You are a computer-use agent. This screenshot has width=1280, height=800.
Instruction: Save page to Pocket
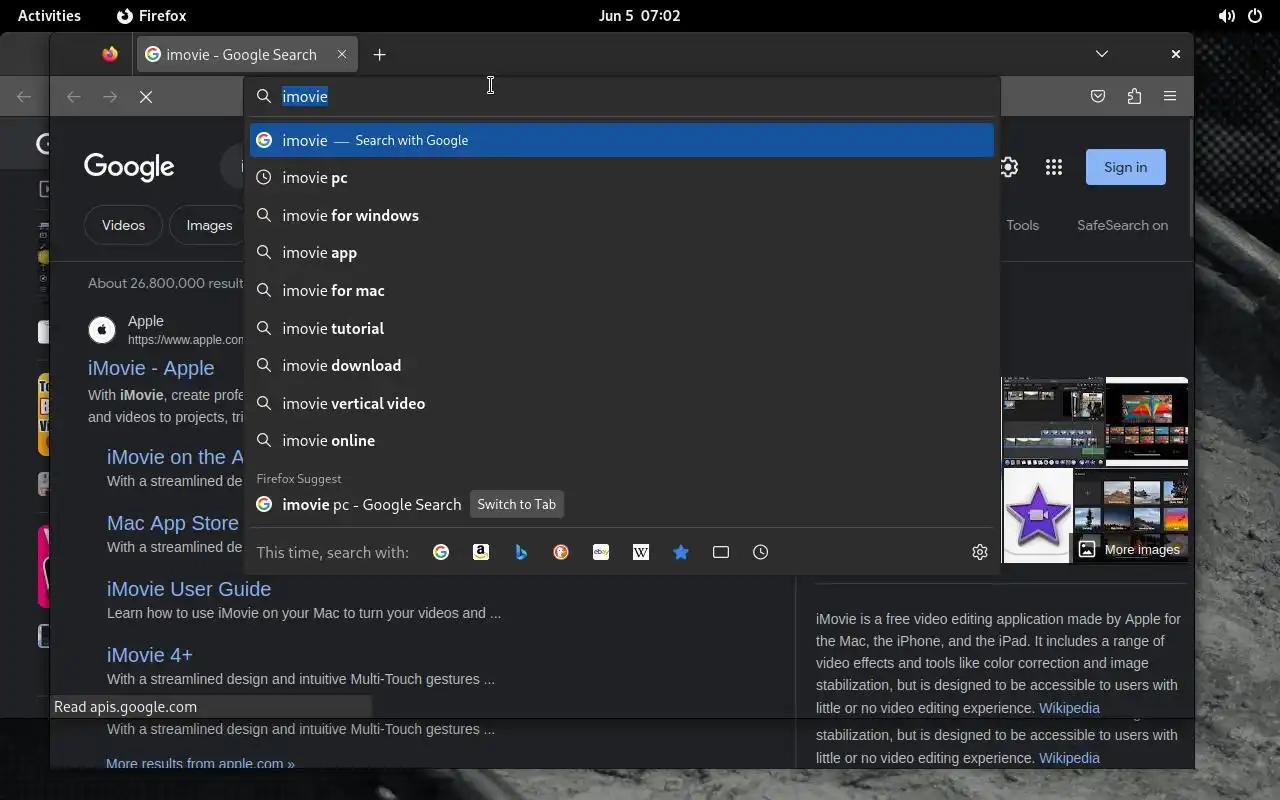tap(1098, 96)
